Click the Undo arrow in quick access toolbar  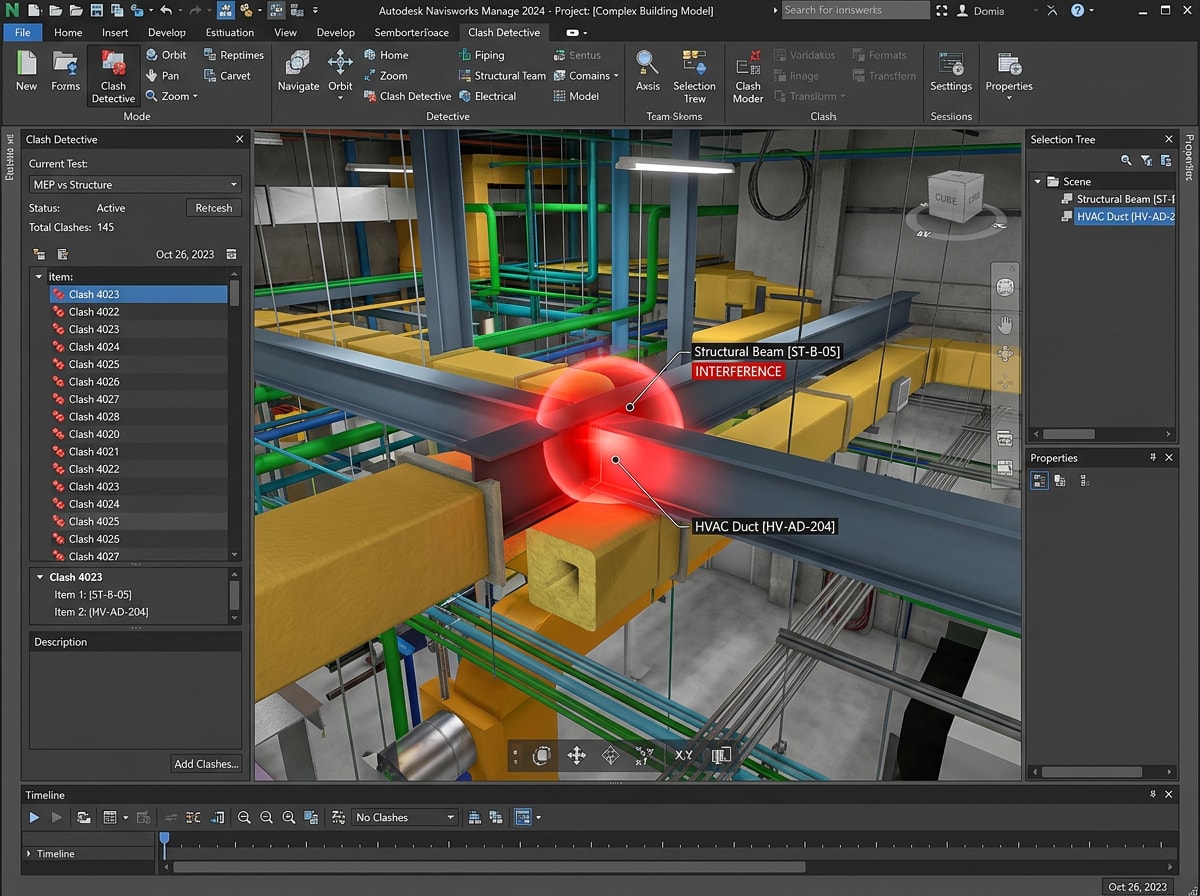[x=166, y=10]
